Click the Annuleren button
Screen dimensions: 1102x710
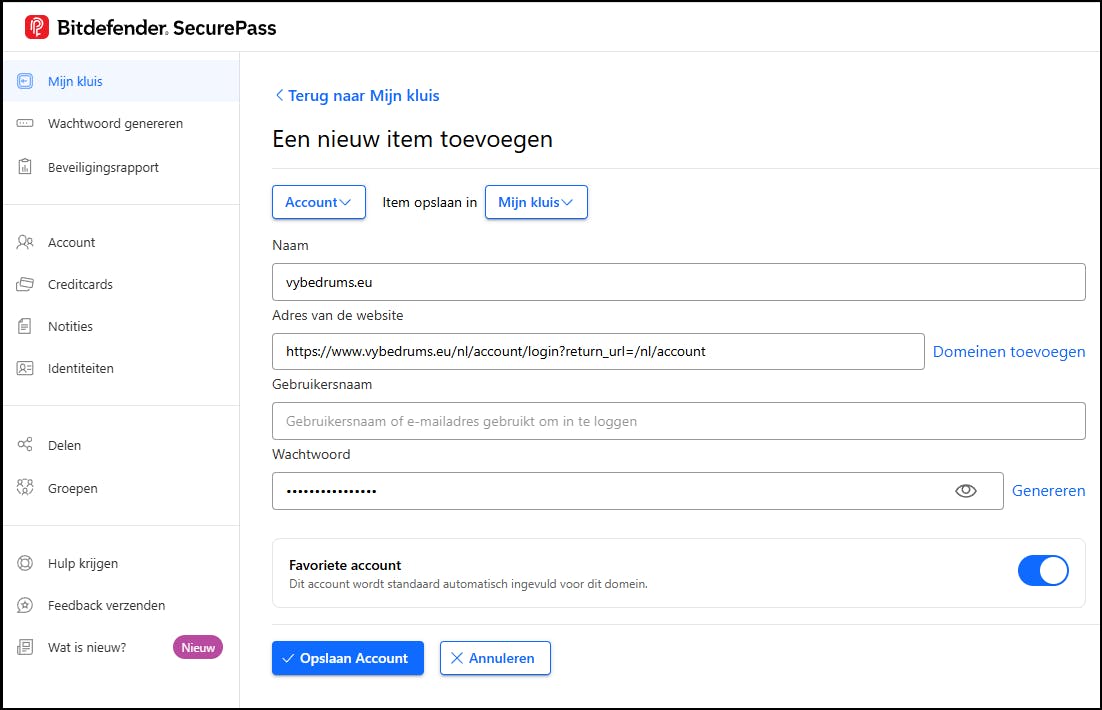pos(495,658)
